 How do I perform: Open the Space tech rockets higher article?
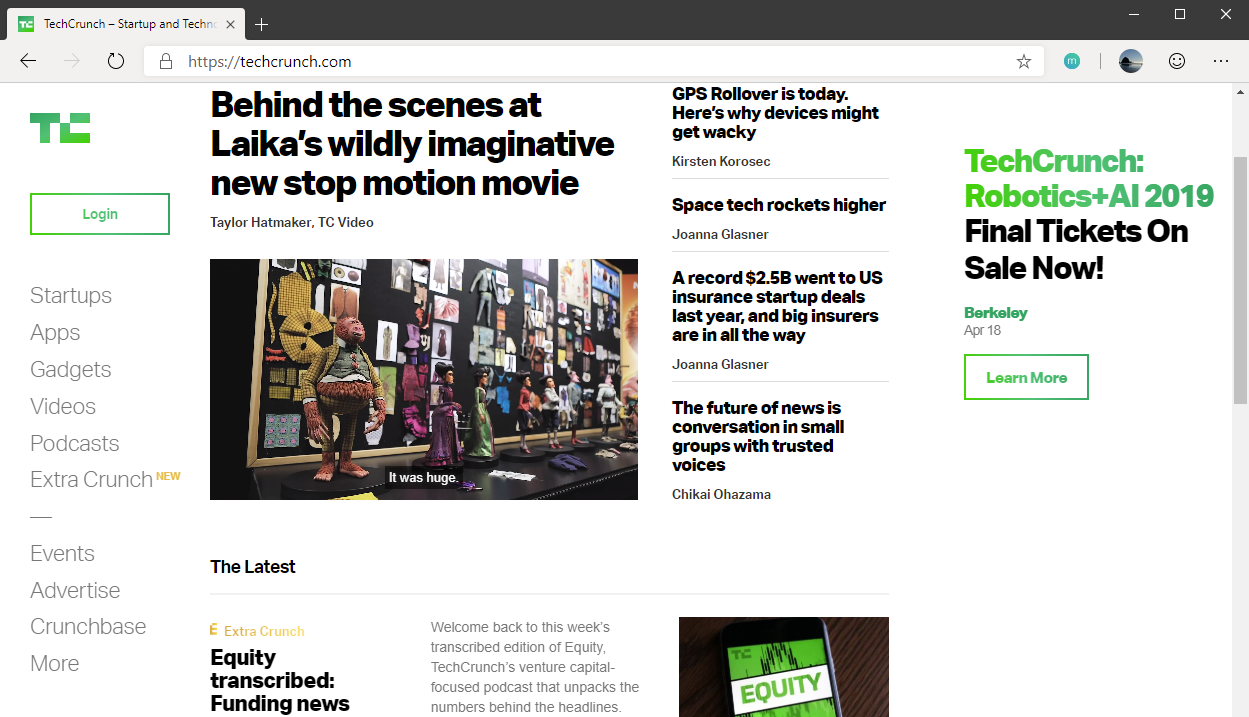(779, 205)
